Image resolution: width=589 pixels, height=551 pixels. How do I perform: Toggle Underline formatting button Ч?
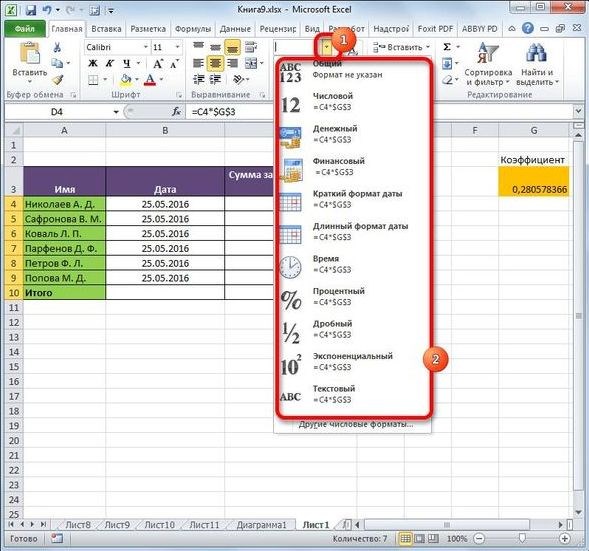[x=127, y=63]
